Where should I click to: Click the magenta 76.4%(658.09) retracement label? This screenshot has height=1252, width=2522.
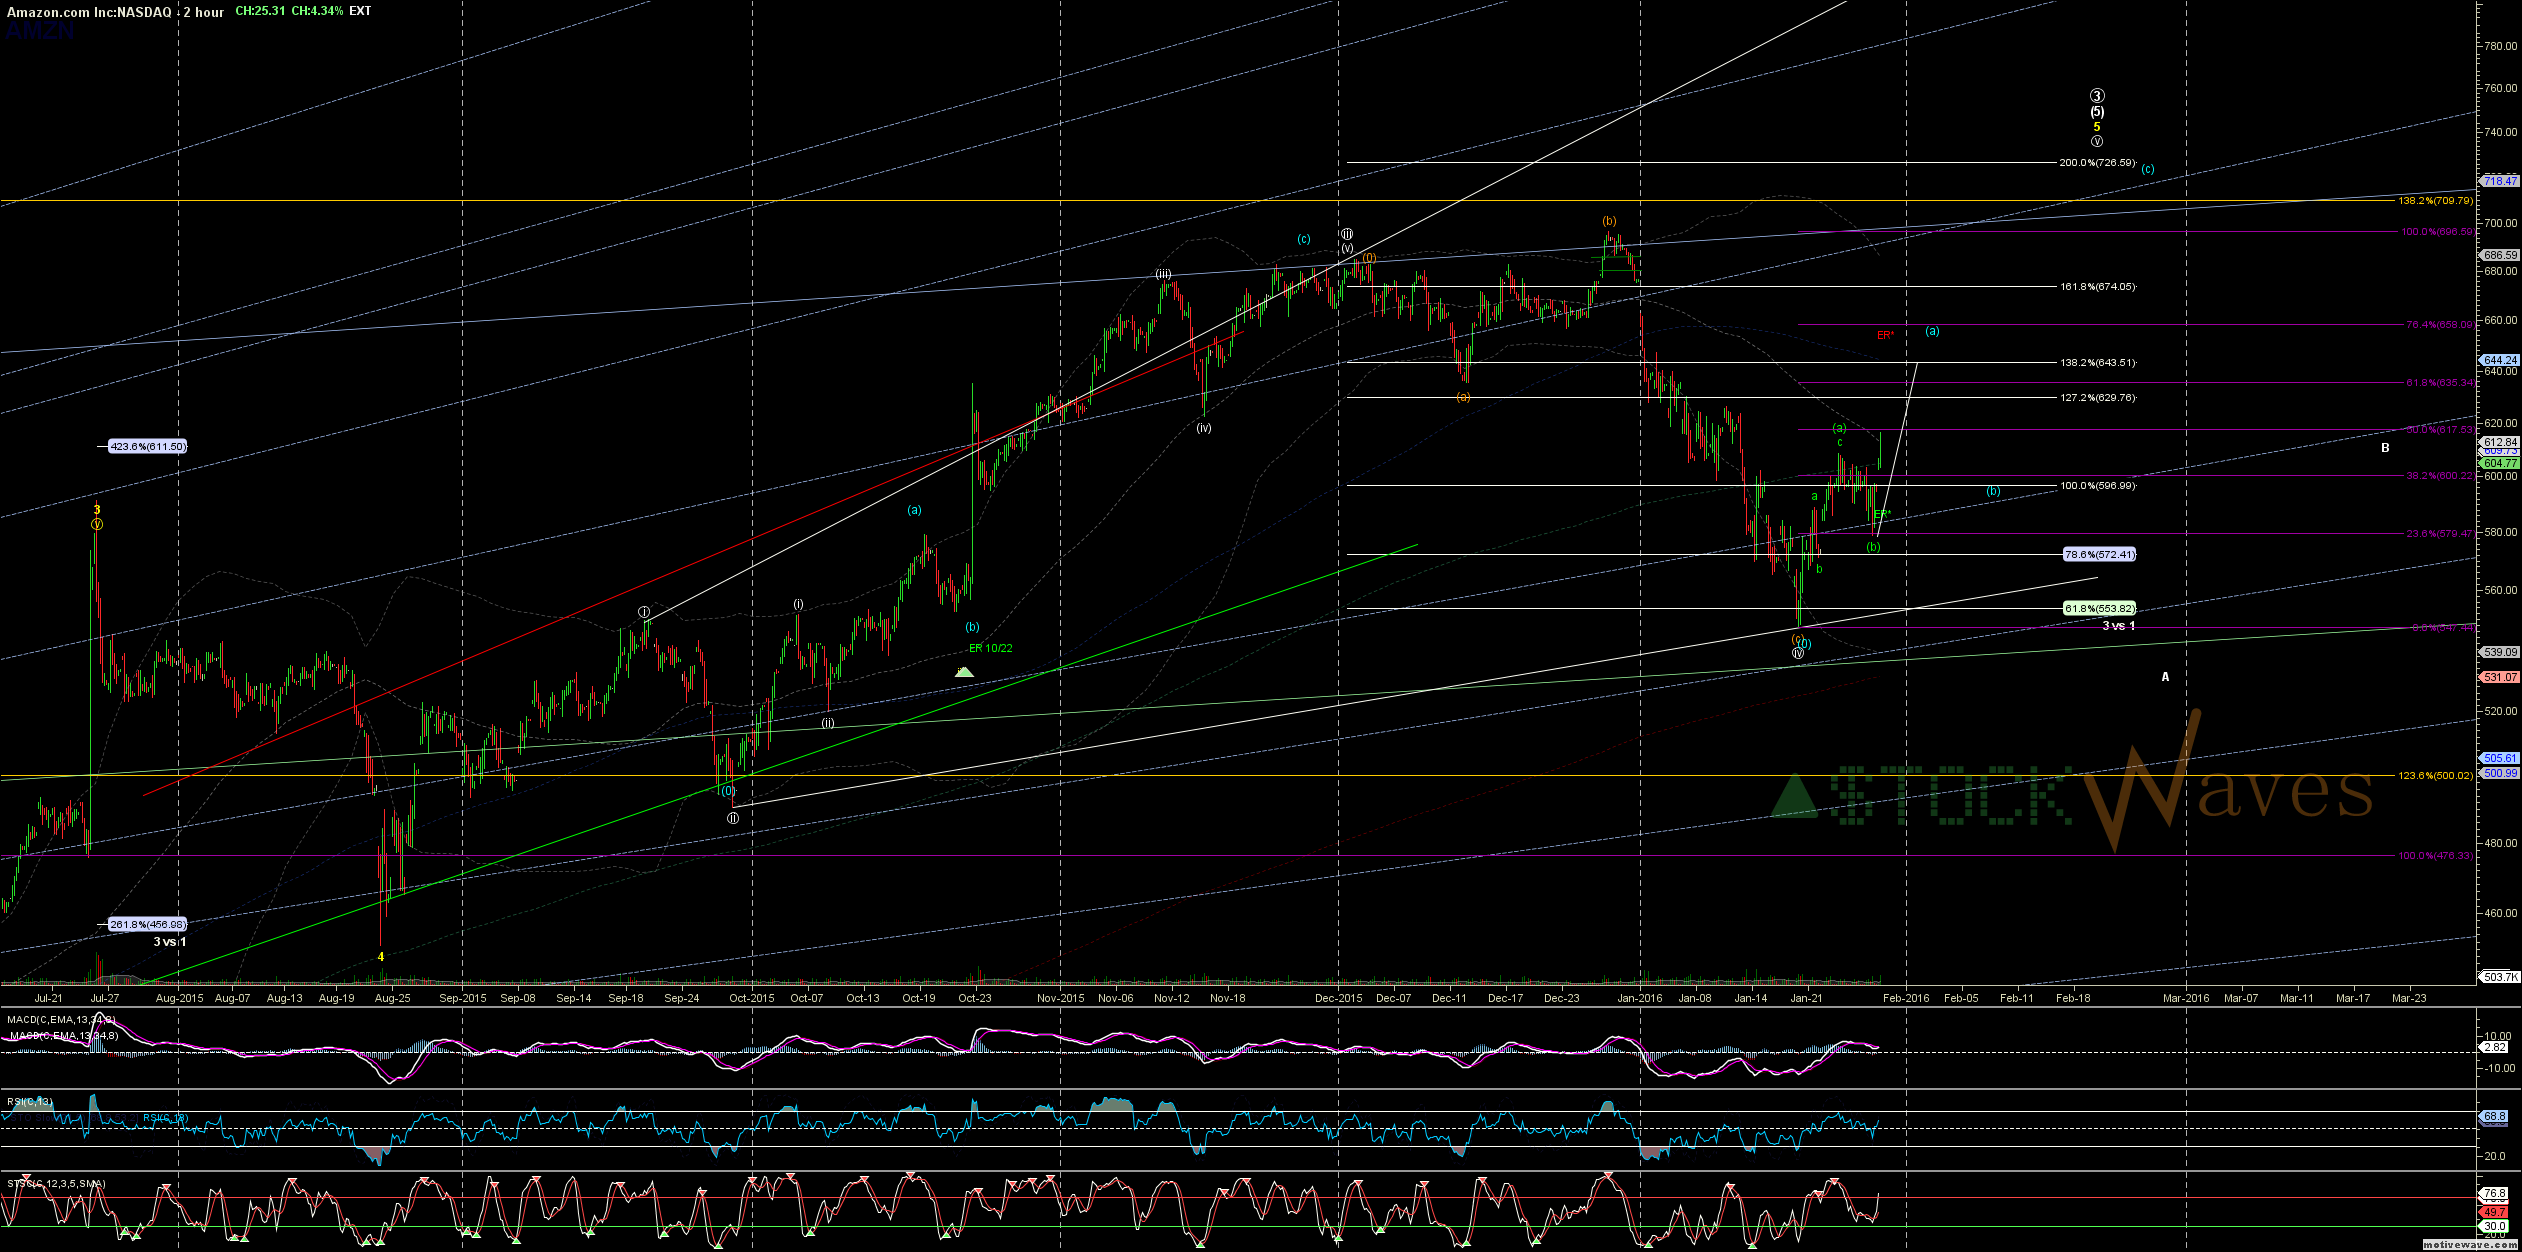tap(2439, 324)
